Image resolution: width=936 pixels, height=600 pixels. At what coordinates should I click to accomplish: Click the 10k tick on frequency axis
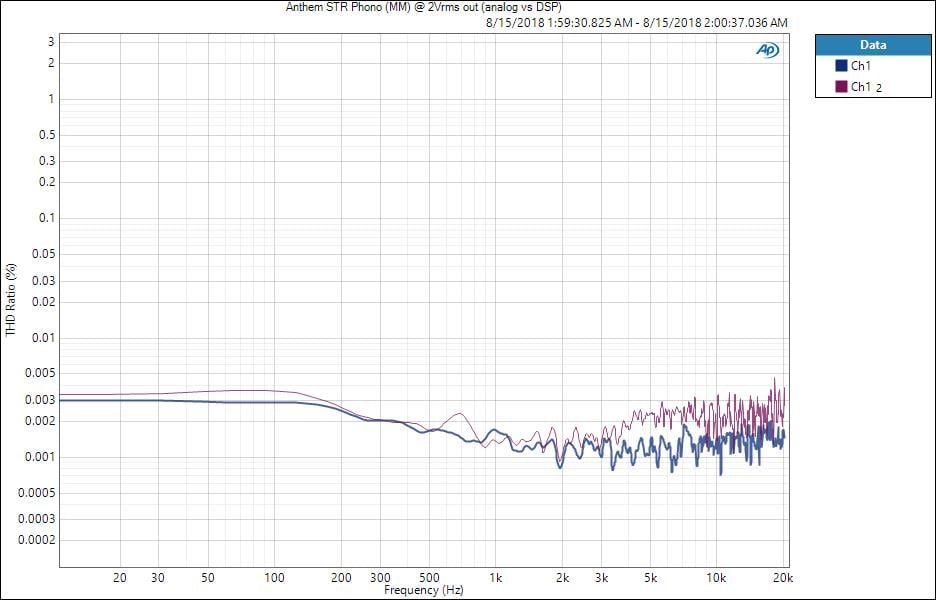coord(716,578)
